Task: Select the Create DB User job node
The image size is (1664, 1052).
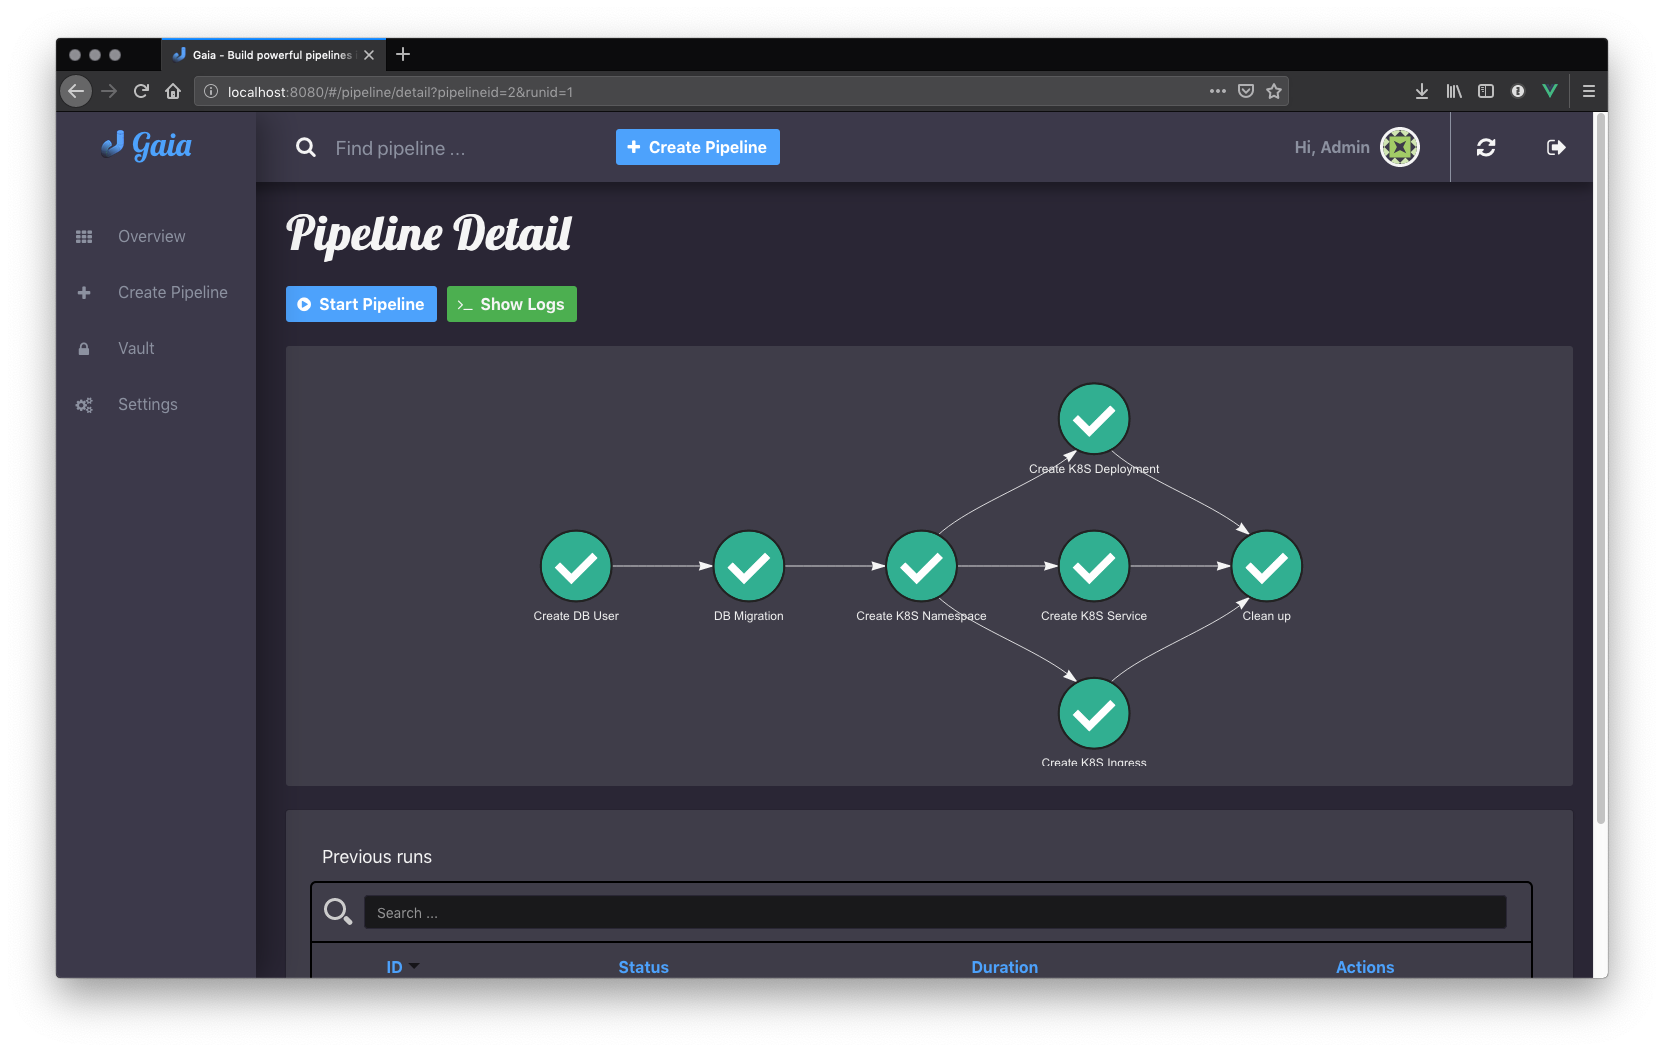Action: pos(576,566)
